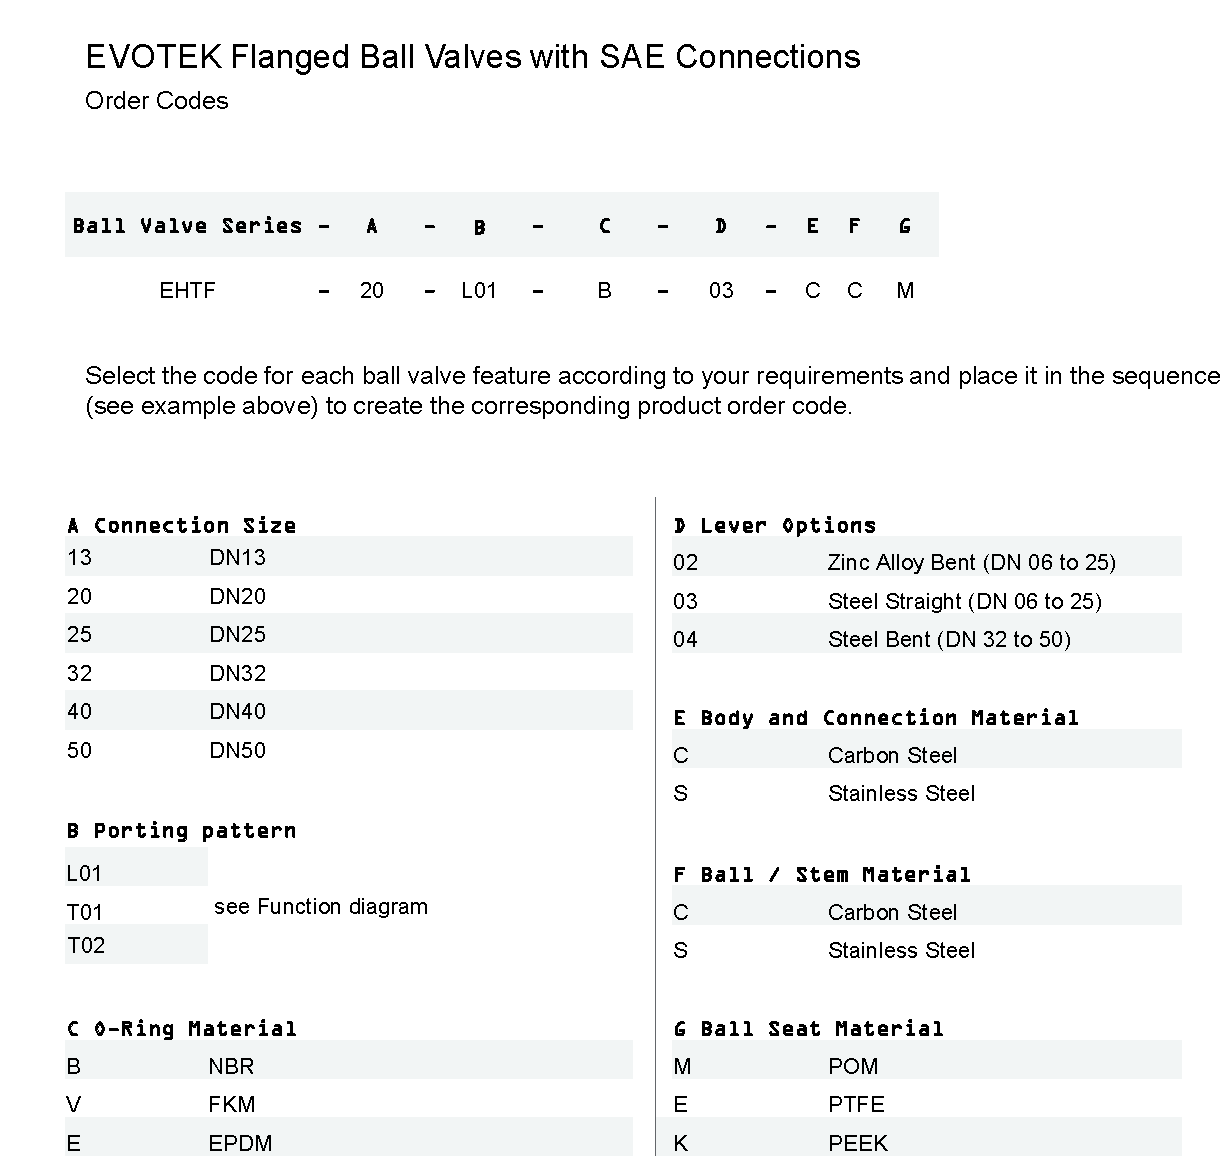Click the Order Codes subtitle

156,101
